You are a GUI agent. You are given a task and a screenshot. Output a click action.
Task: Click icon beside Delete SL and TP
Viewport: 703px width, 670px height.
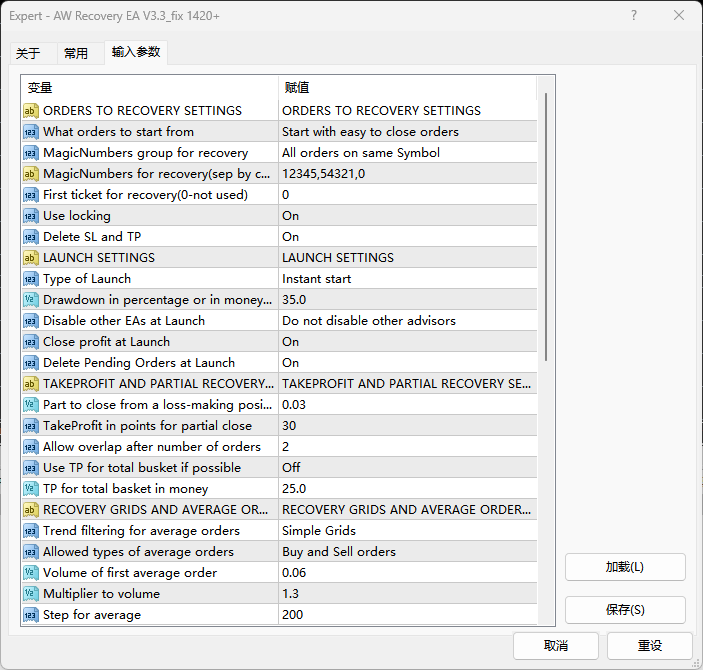point(30,236)
